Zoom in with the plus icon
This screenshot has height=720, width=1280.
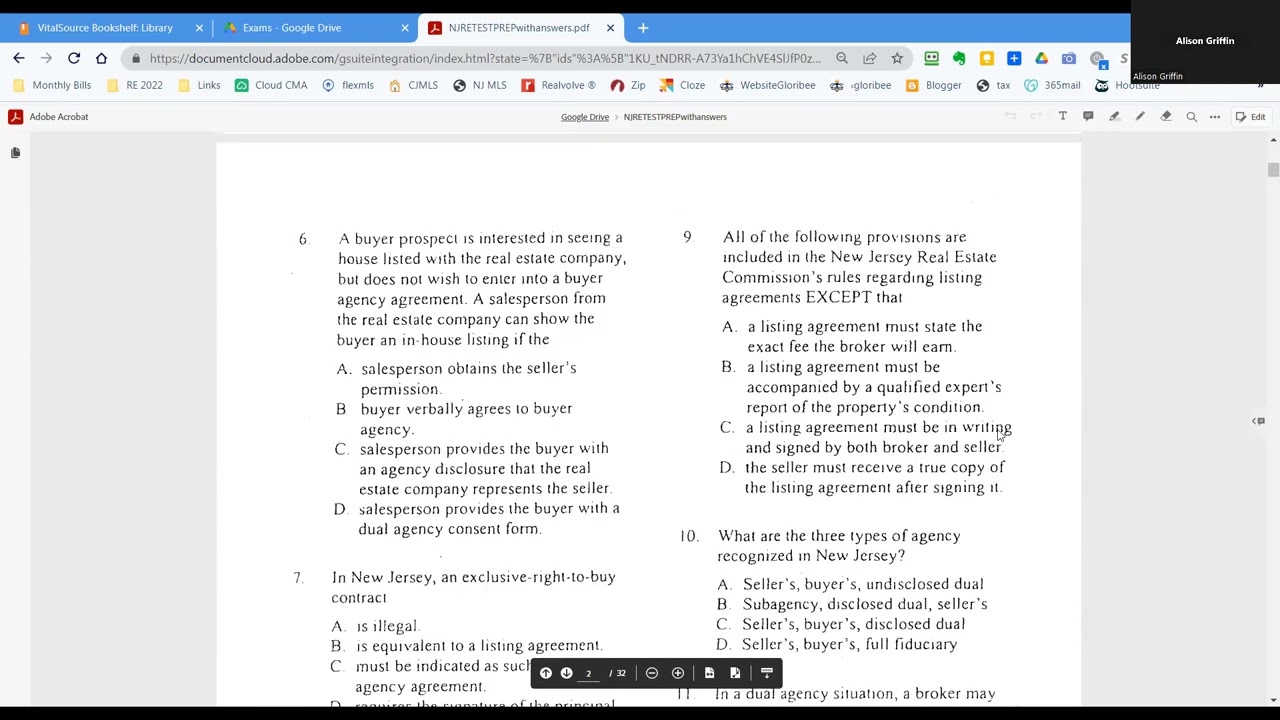[678, 673]
